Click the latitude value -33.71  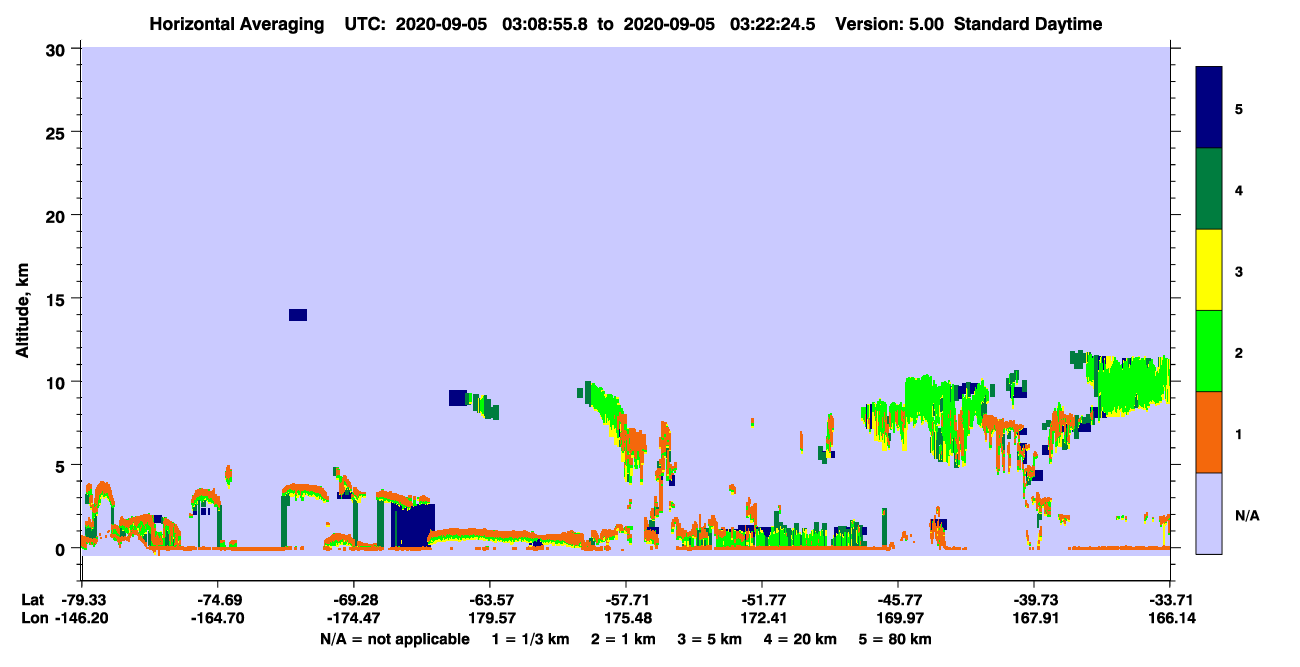coord(1169,600)
